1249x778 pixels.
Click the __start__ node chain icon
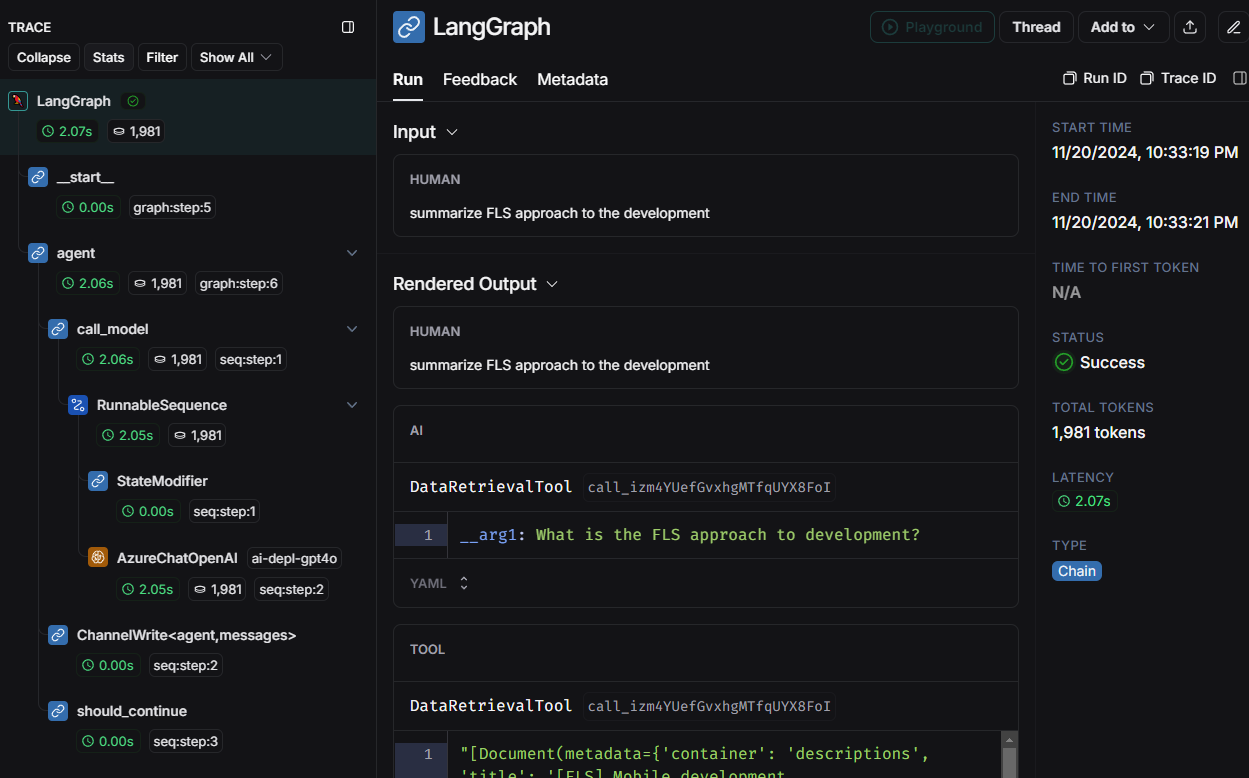(37, 177)
